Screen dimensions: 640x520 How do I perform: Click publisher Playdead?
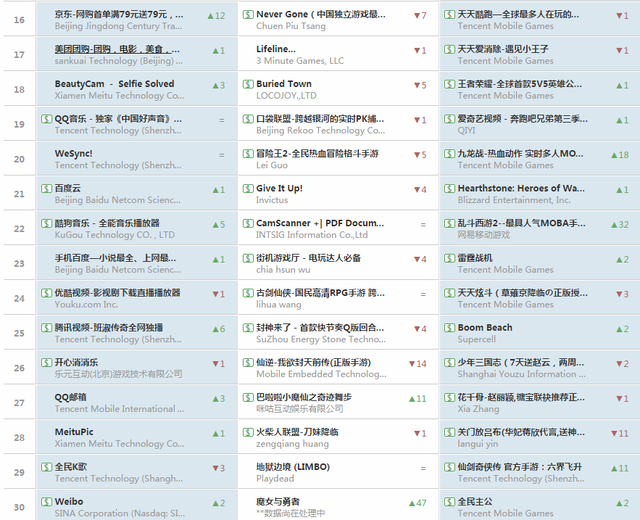pos(275,478)
